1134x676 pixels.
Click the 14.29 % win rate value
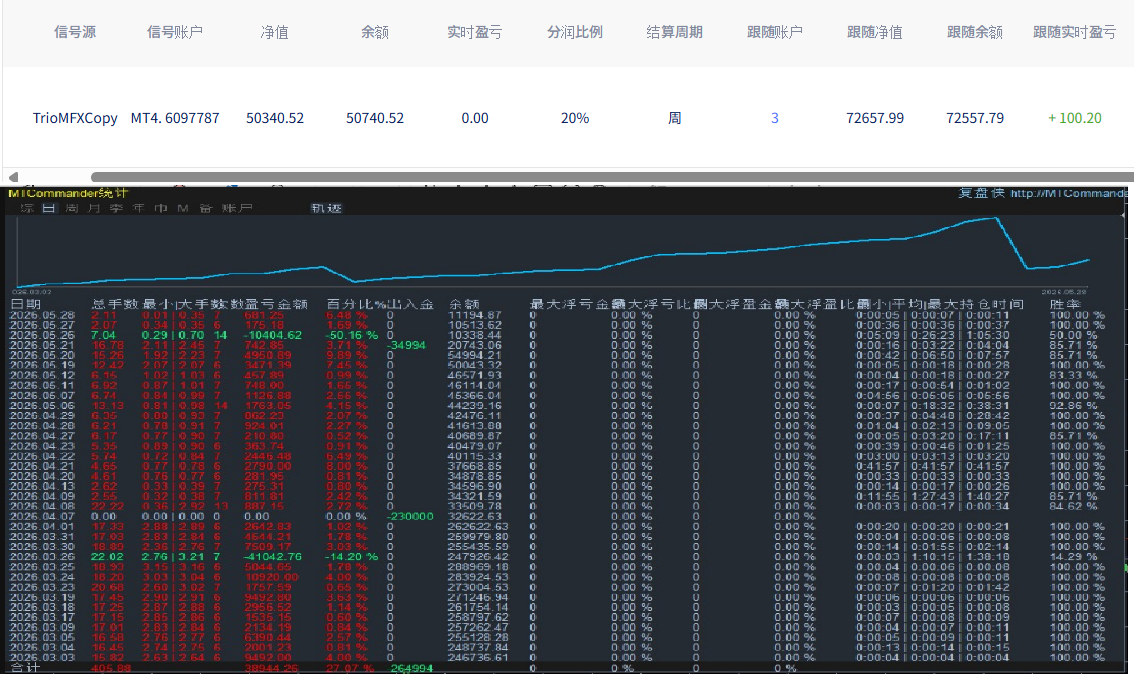pos(1073,557)
